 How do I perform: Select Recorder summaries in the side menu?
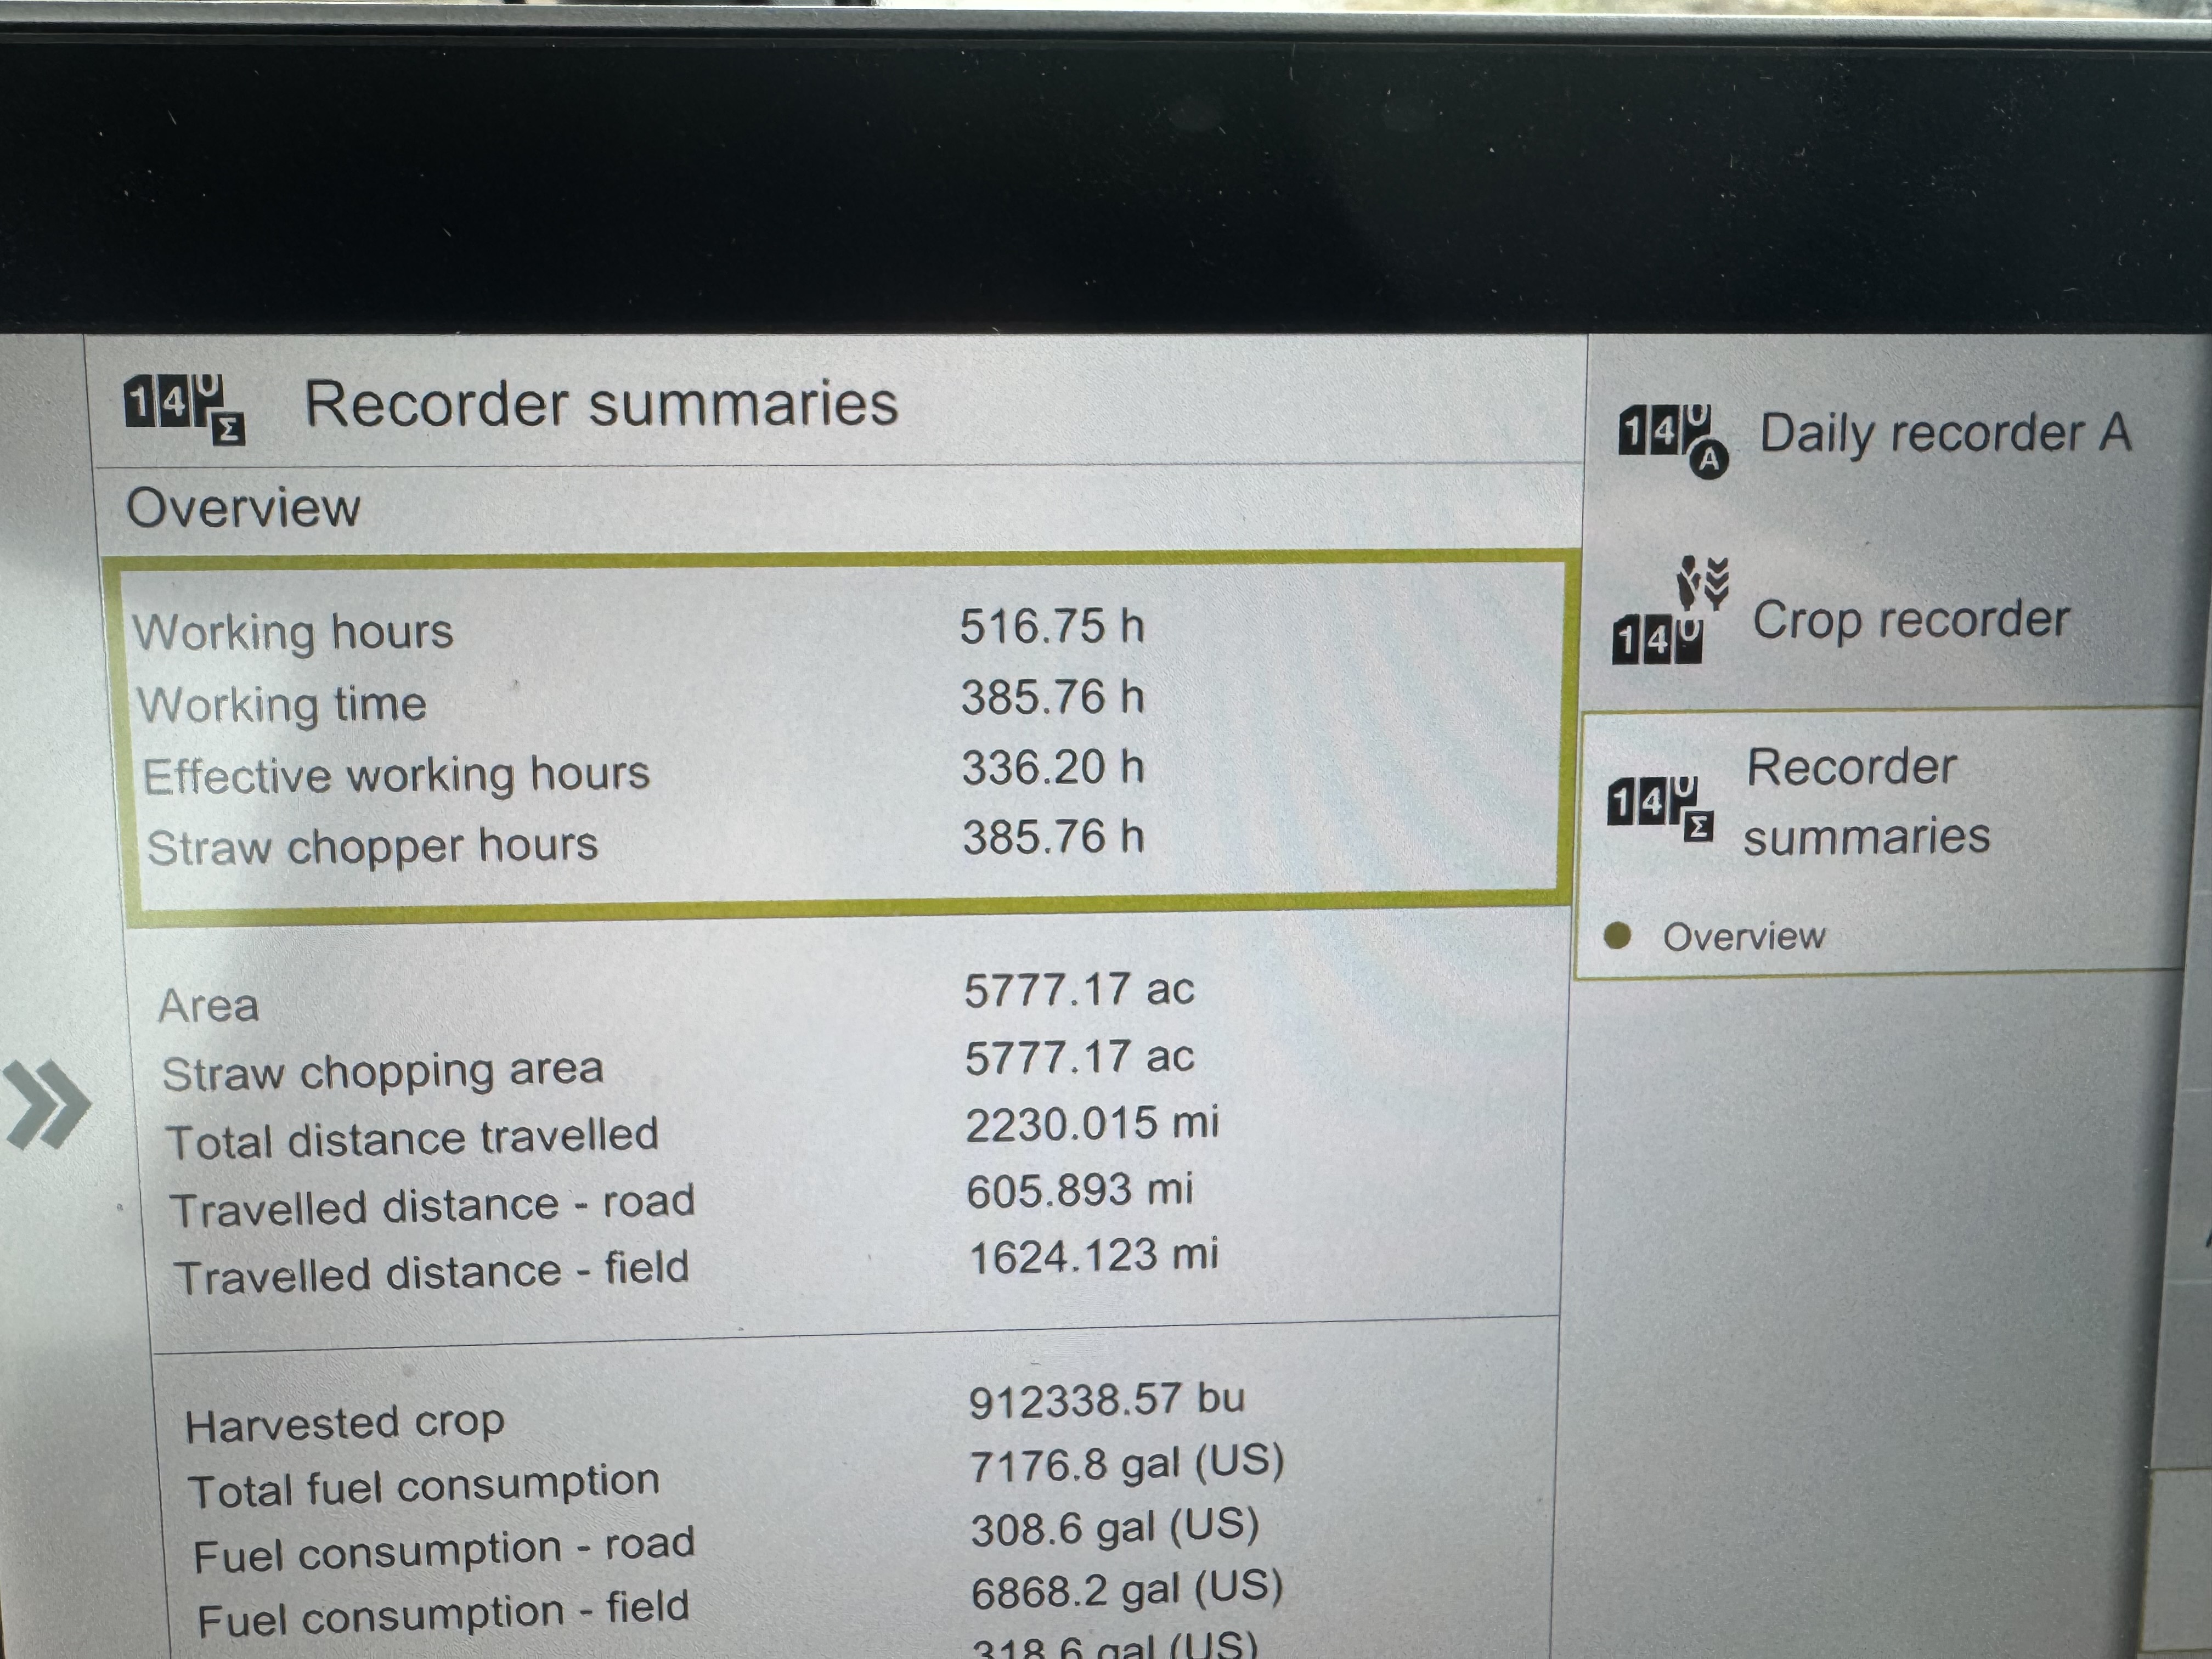click(x=1865, y=801)
